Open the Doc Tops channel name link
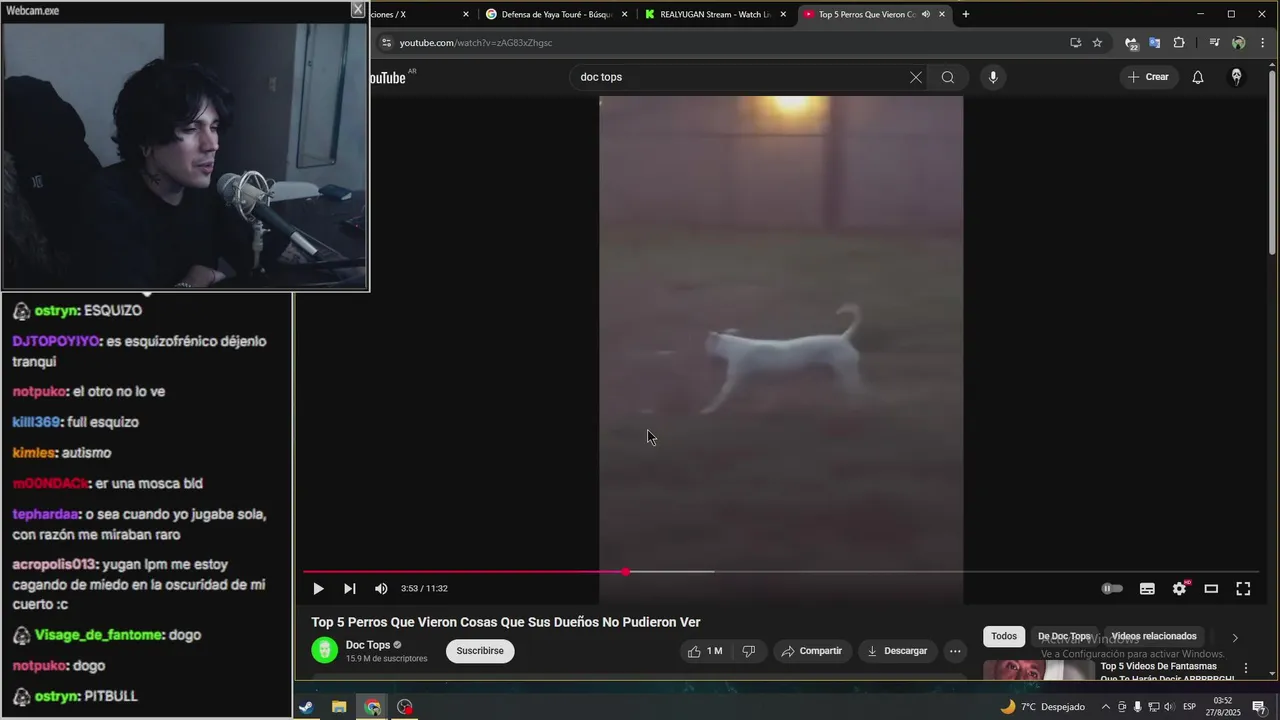 coord(368,645)
